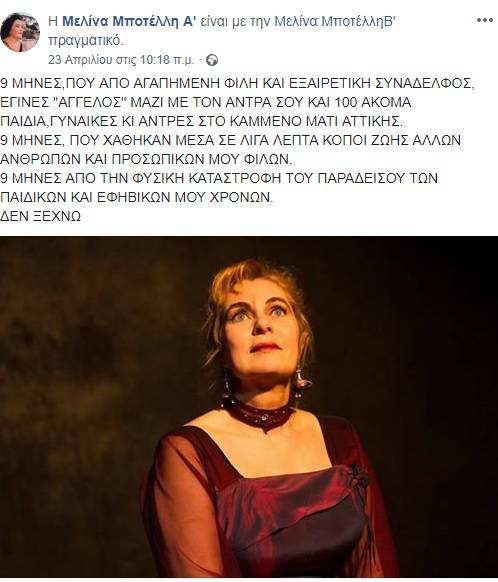Click the globe public audience icon
This screenshot has width=498, height=582.
pyautogui.click(x=212, y=60)
